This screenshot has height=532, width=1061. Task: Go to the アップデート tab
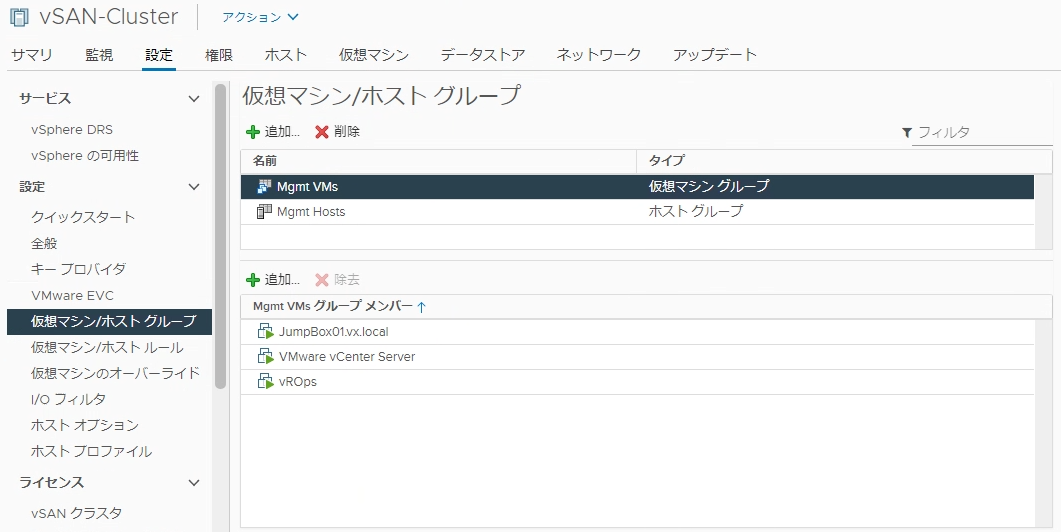click(x=715, y=55)
